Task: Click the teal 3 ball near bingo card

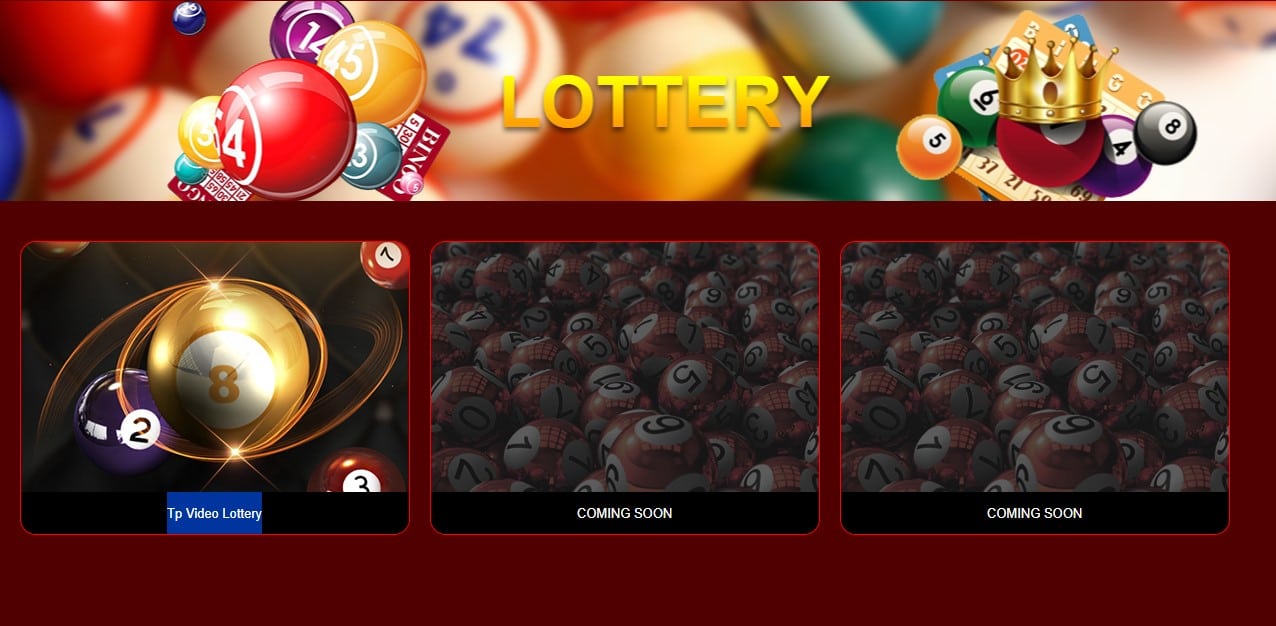Action: 371,155
